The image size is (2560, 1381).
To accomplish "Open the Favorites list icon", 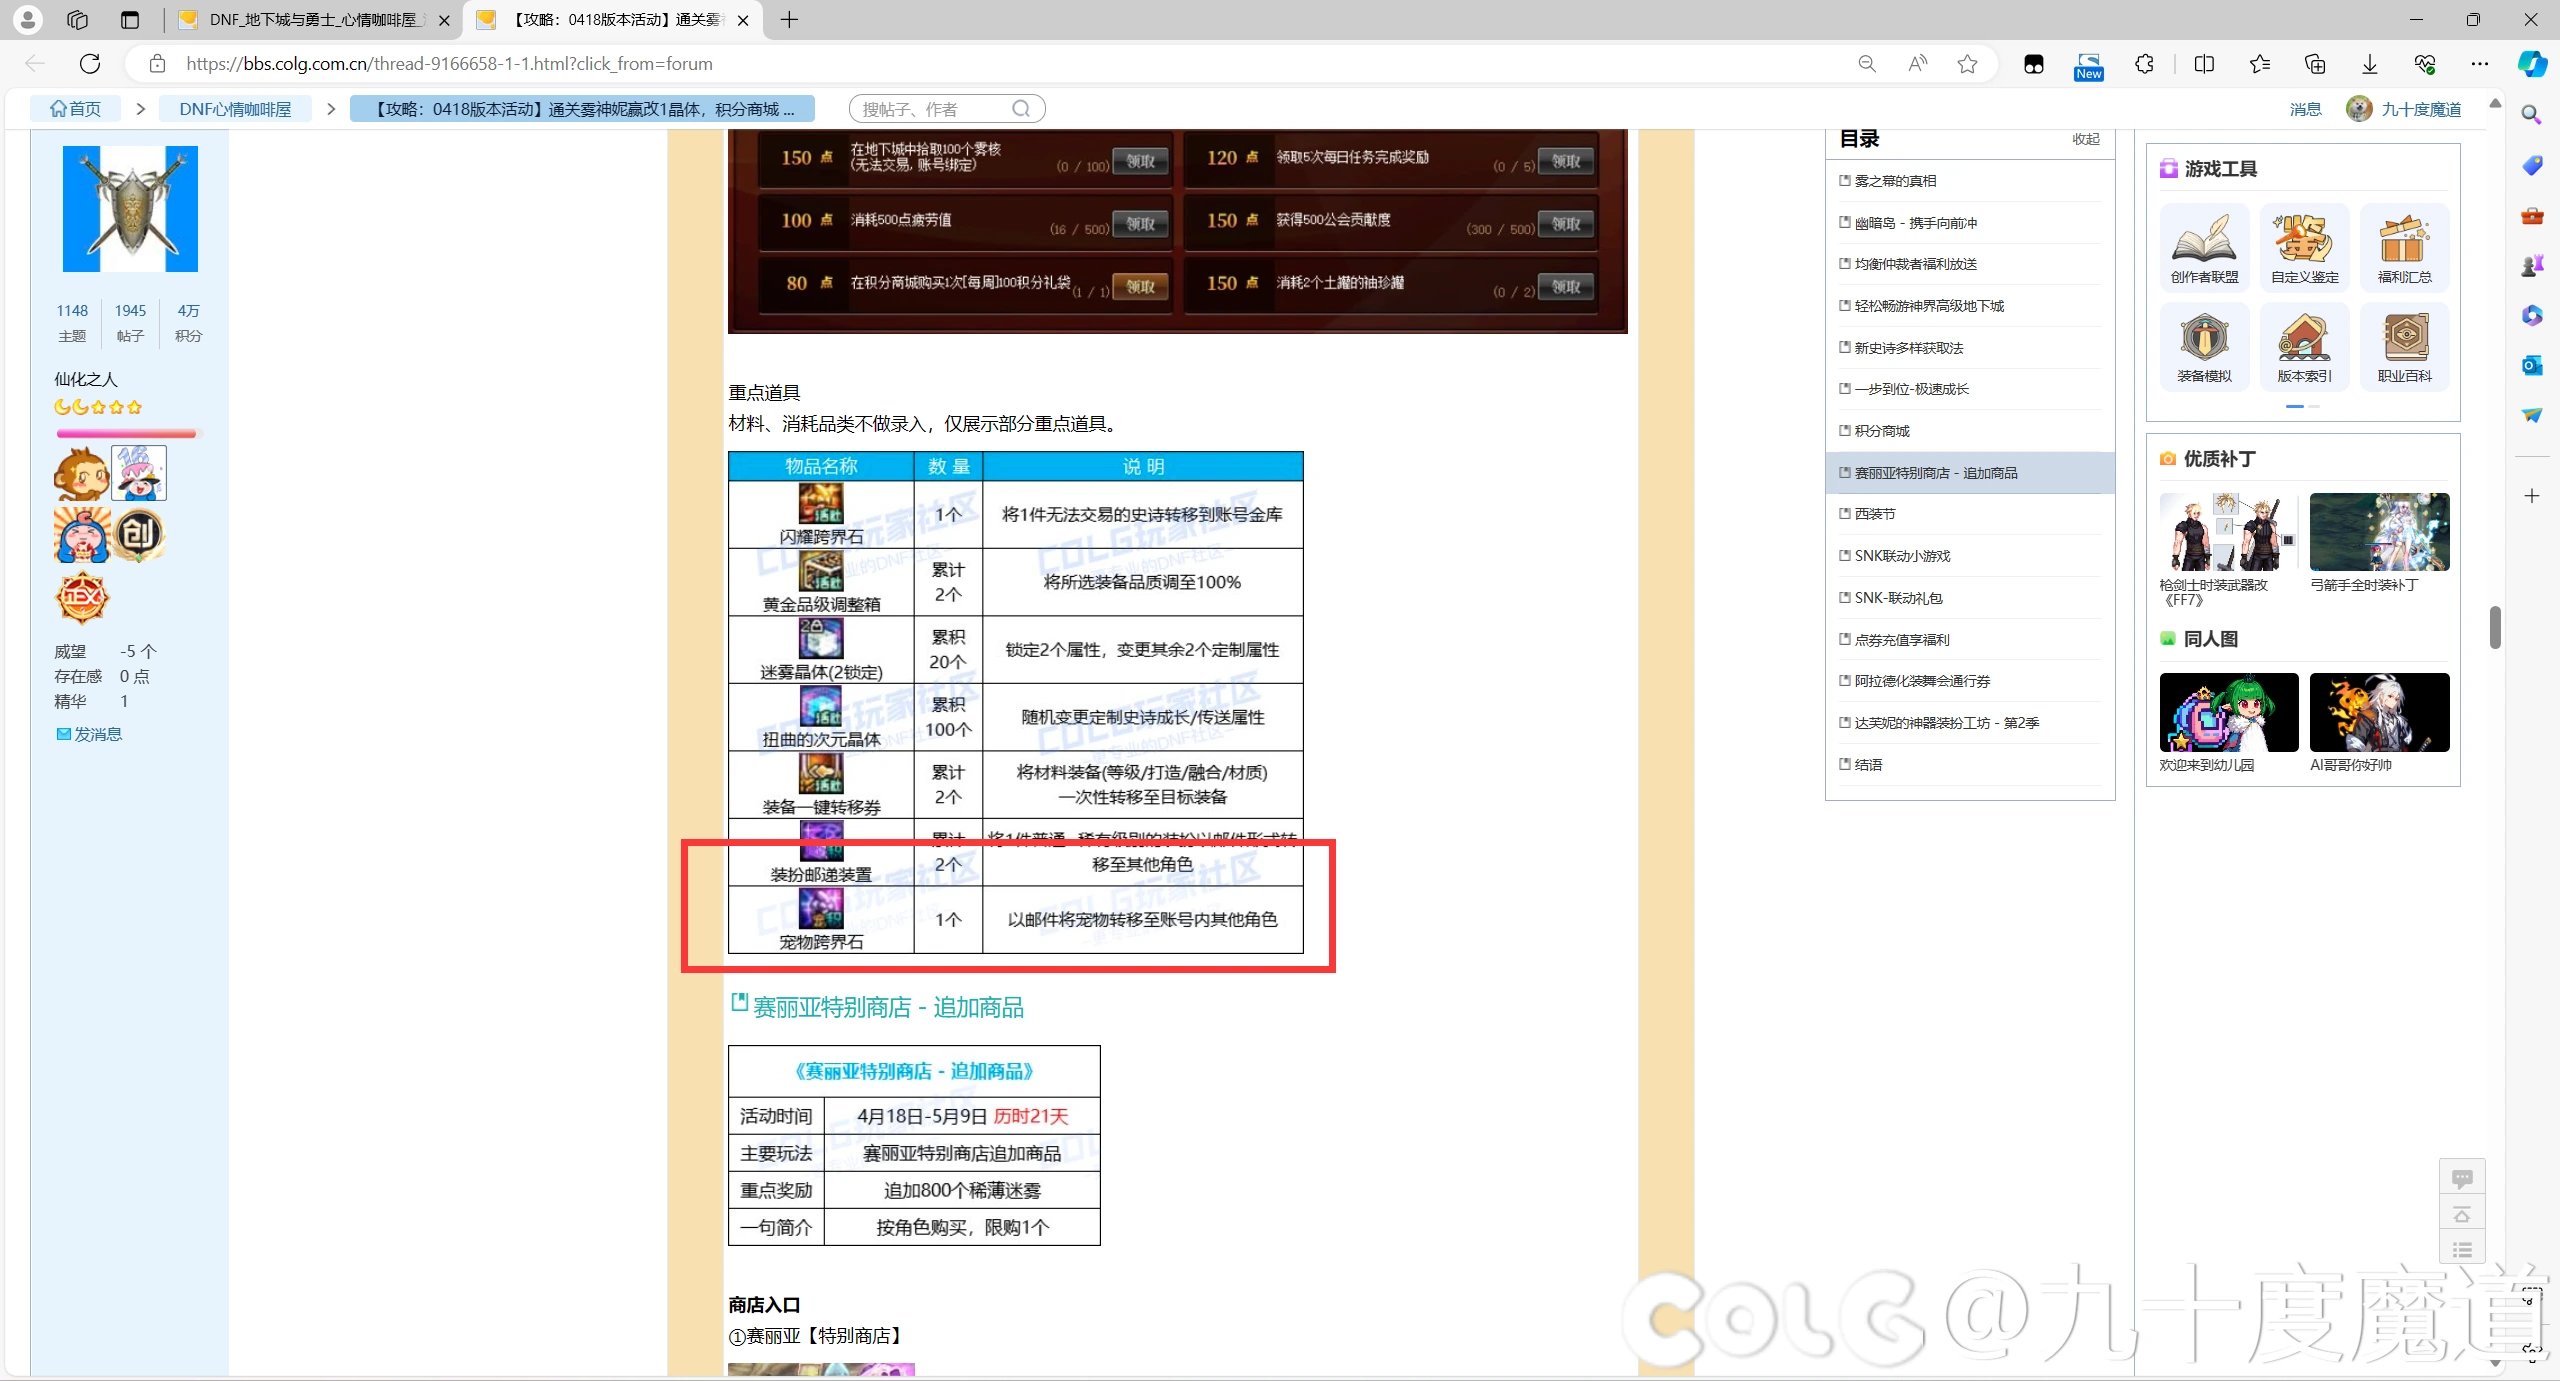I will coord(2260,64).
